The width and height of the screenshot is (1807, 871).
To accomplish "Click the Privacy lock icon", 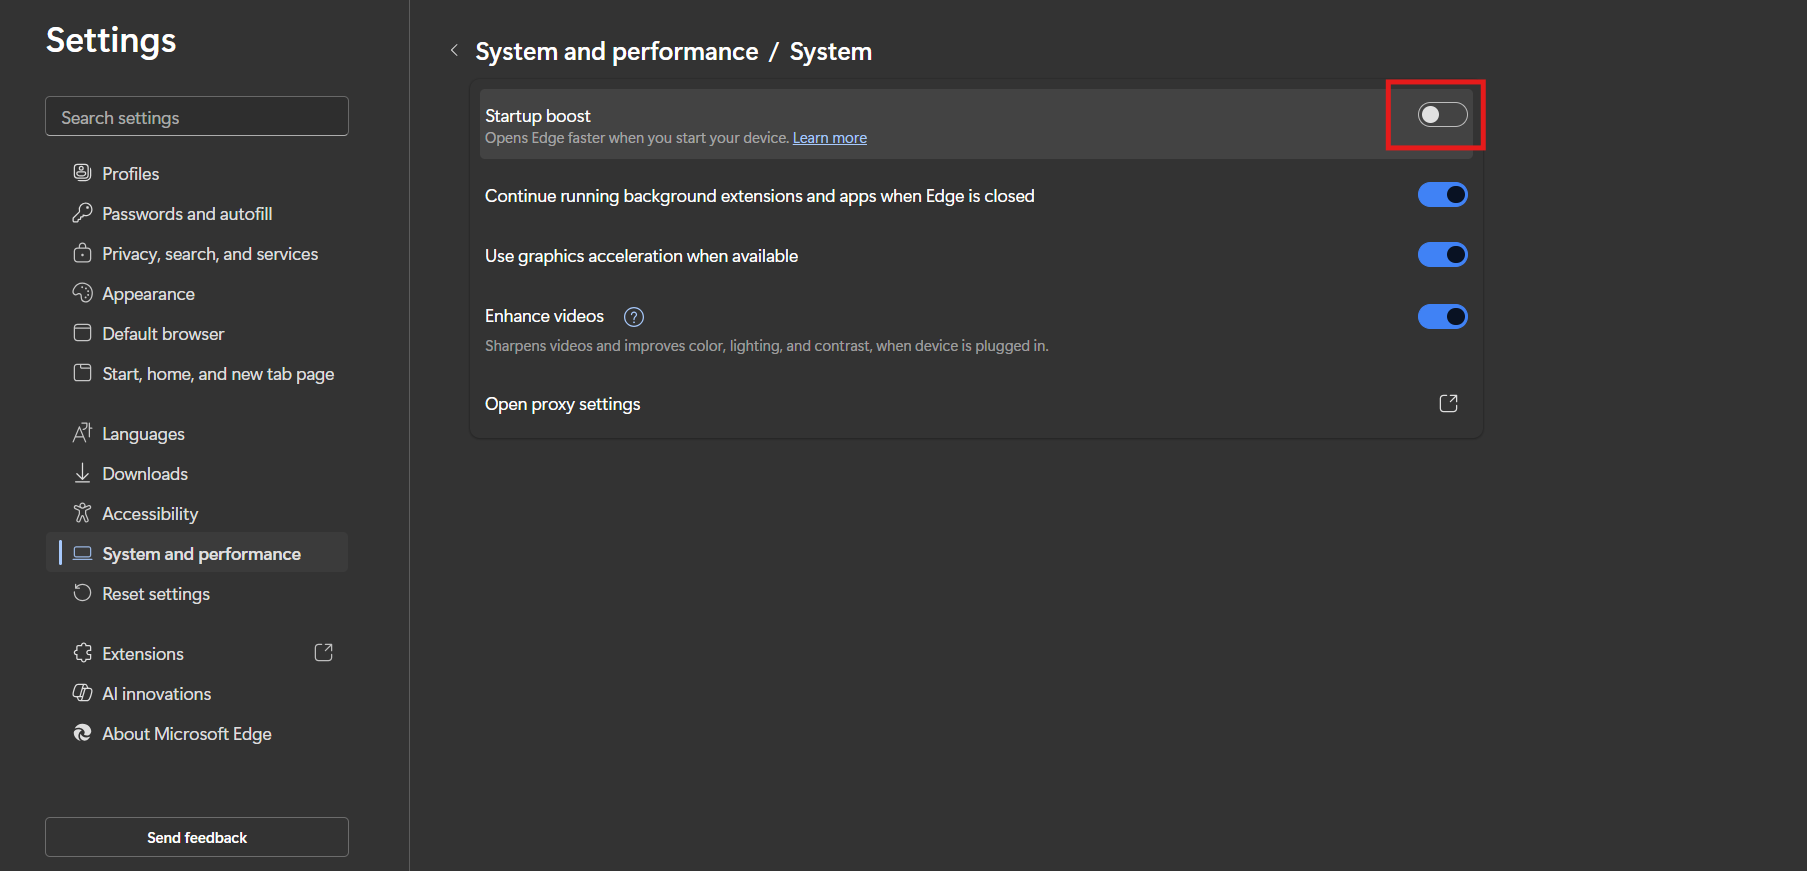I will (x=82, y=253).
